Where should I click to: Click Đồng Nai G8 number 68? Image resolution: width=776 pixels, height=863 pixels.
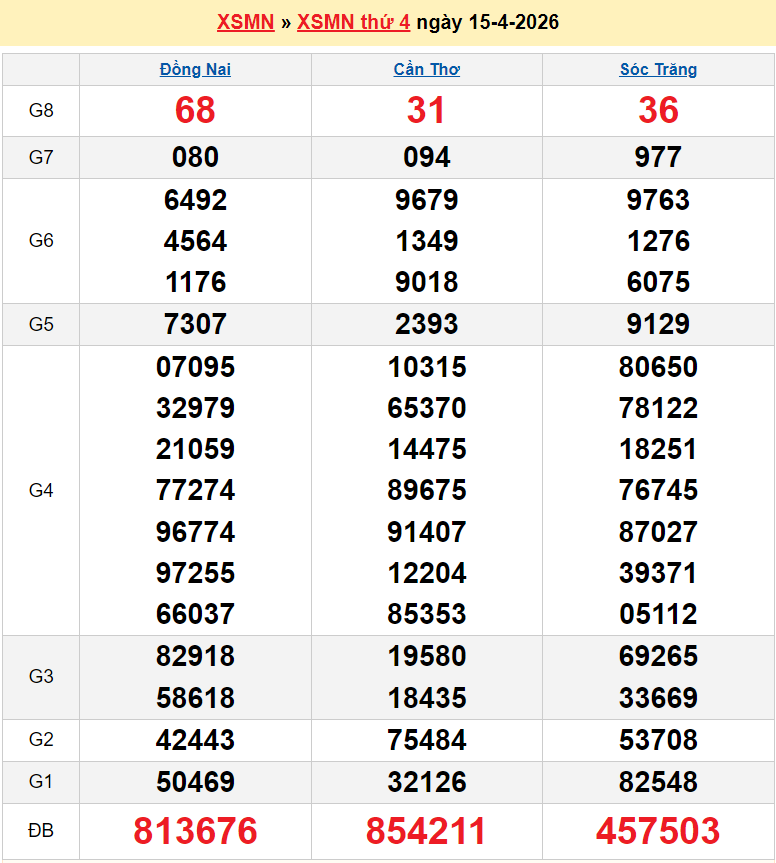pyautogui.click(x=195, y=111)
